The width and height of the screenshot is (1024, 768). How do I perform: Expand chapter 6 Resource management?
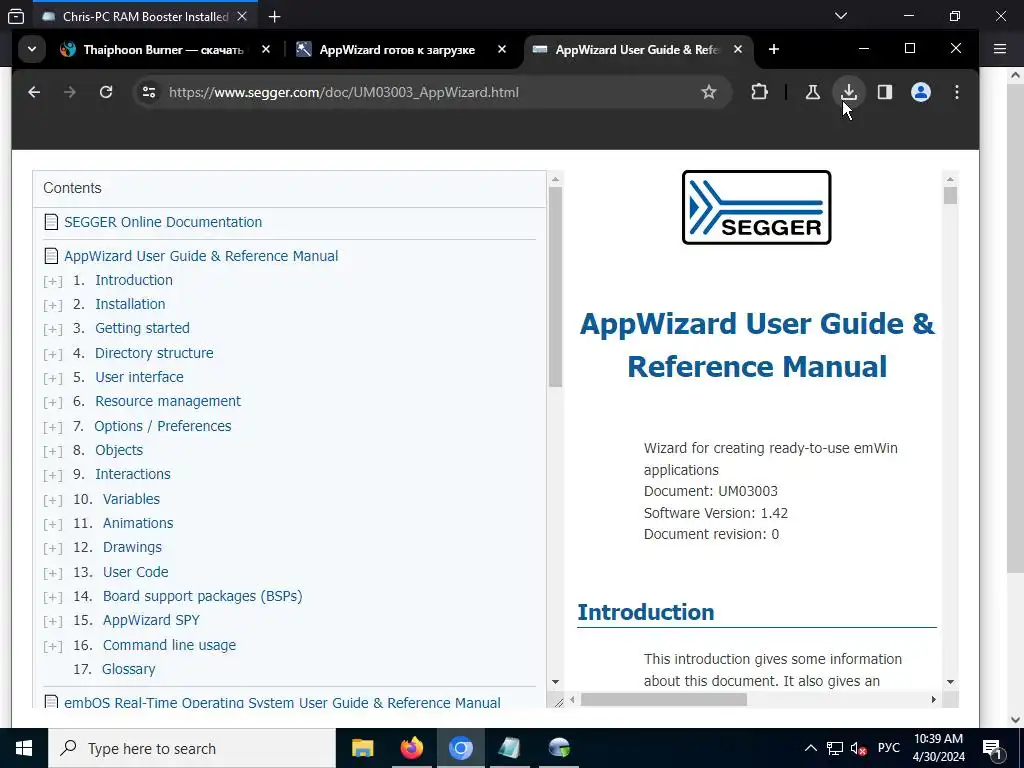click(x=53, y=403)
